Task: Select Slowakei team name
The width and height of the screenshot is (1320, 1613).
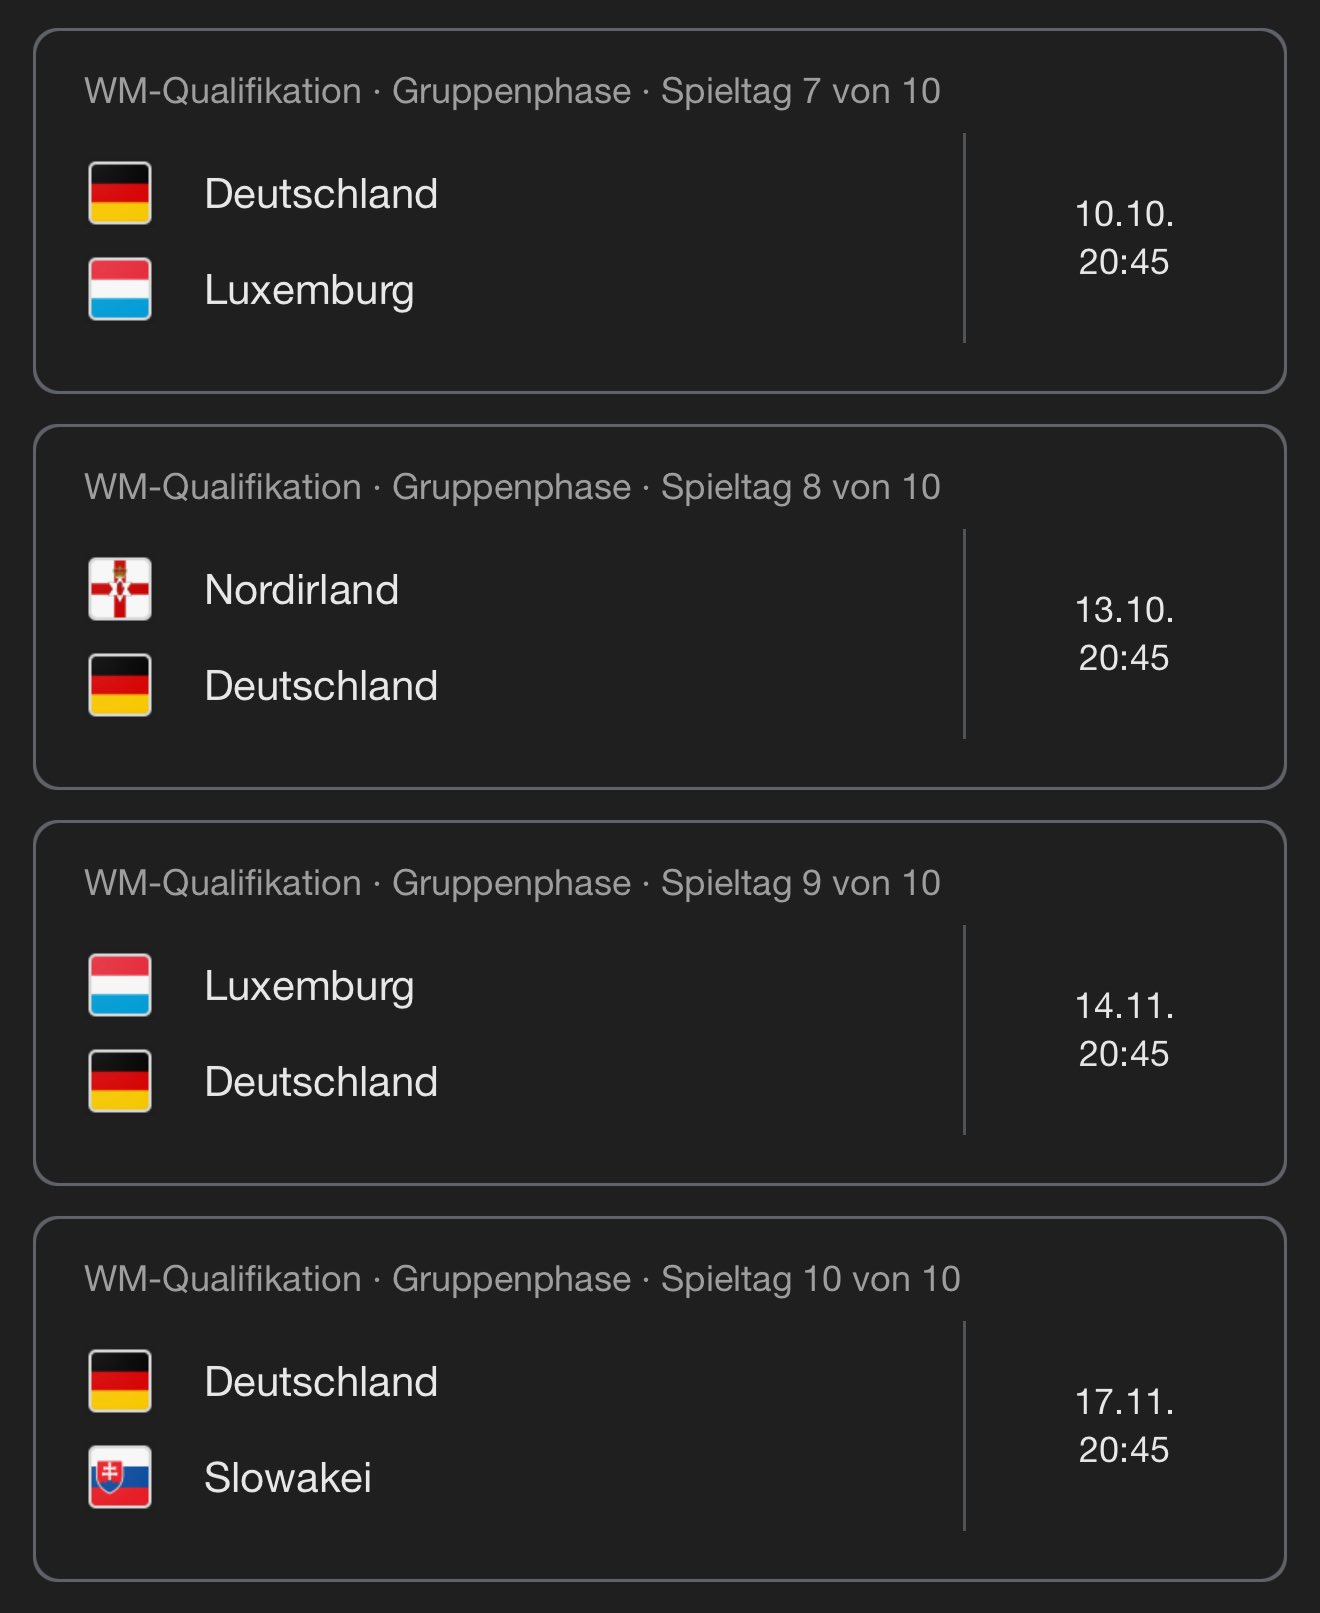Action: 288,1478
